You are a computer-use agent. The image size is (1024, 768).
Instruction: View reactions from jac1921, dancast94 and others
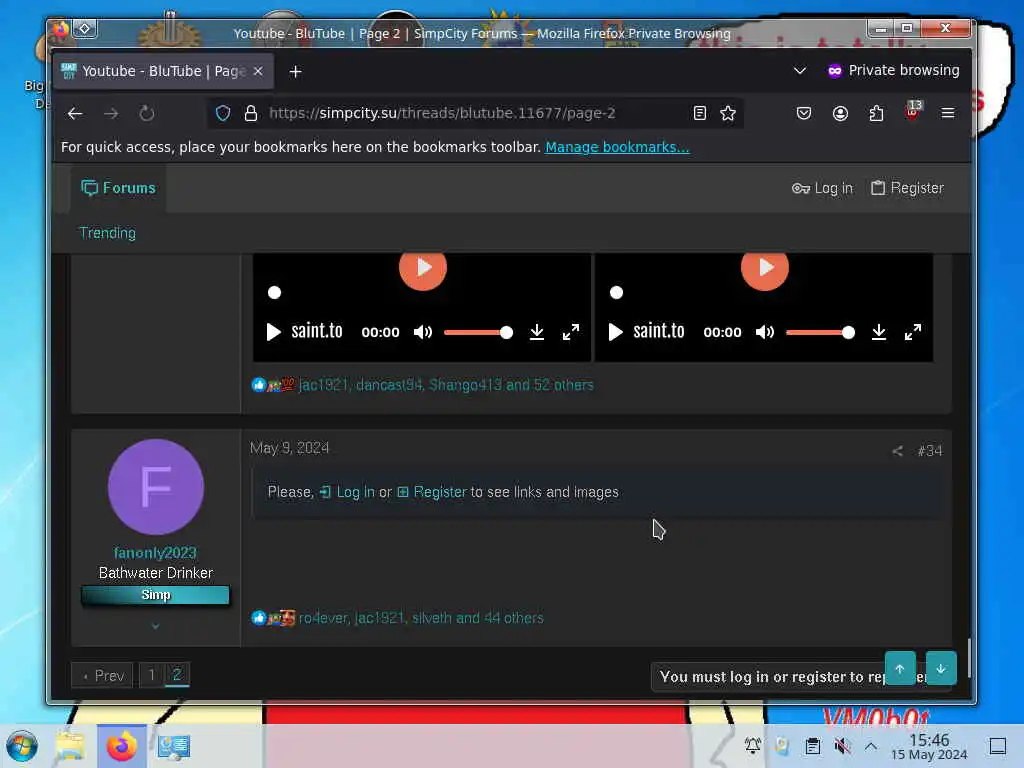(446, 385)
